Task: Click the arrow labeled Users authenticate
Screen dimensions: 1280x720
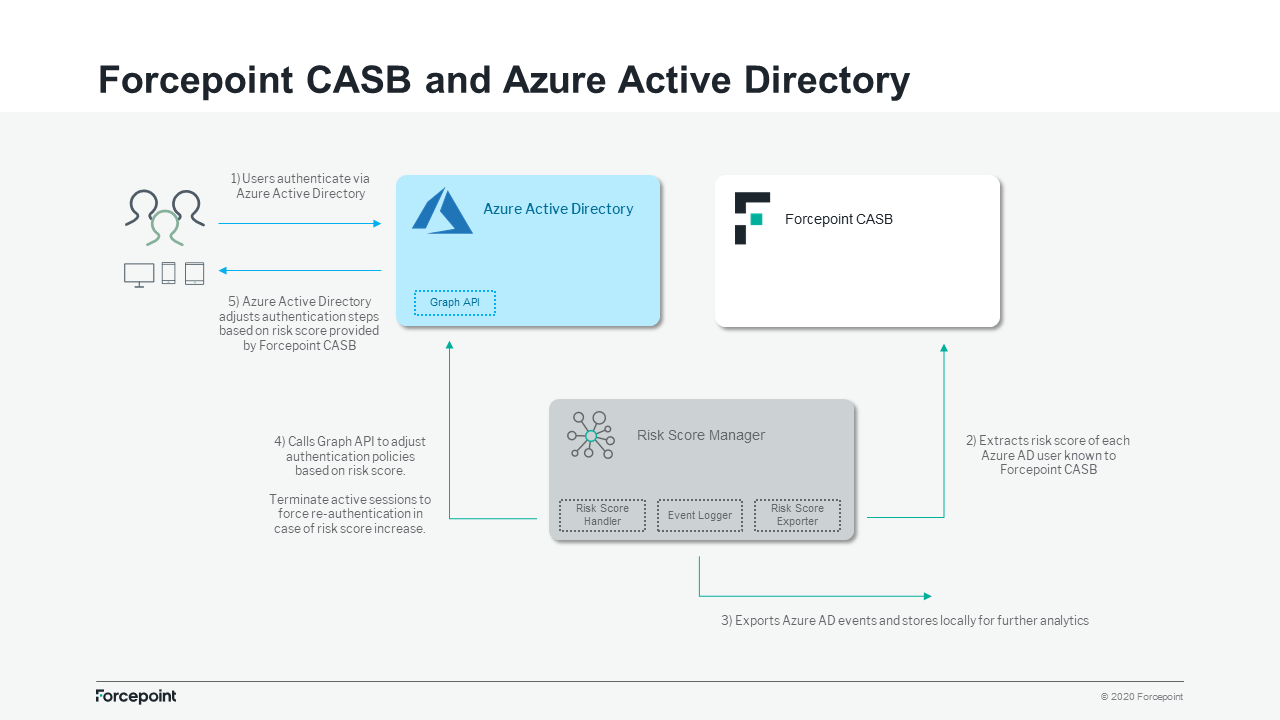Action: (299, 223)
